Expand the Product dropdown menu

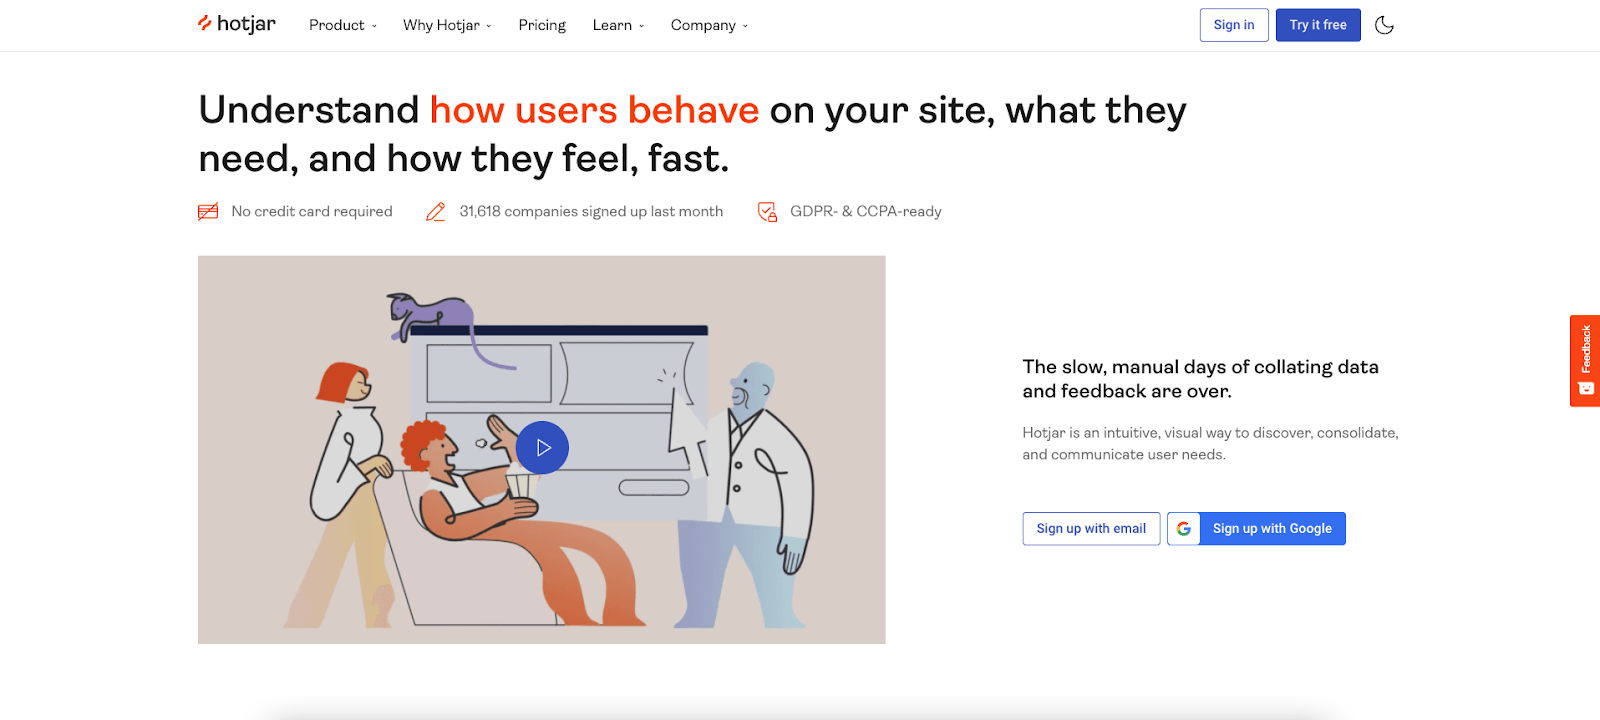tap(343, 25)
